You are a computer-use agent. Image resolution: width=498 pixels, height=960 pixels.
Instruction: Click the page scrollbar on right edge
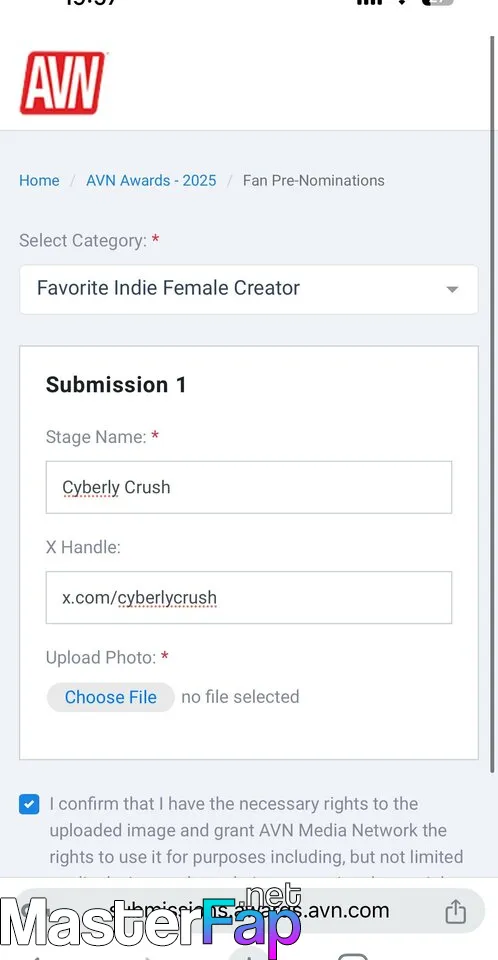click(492, 404)
